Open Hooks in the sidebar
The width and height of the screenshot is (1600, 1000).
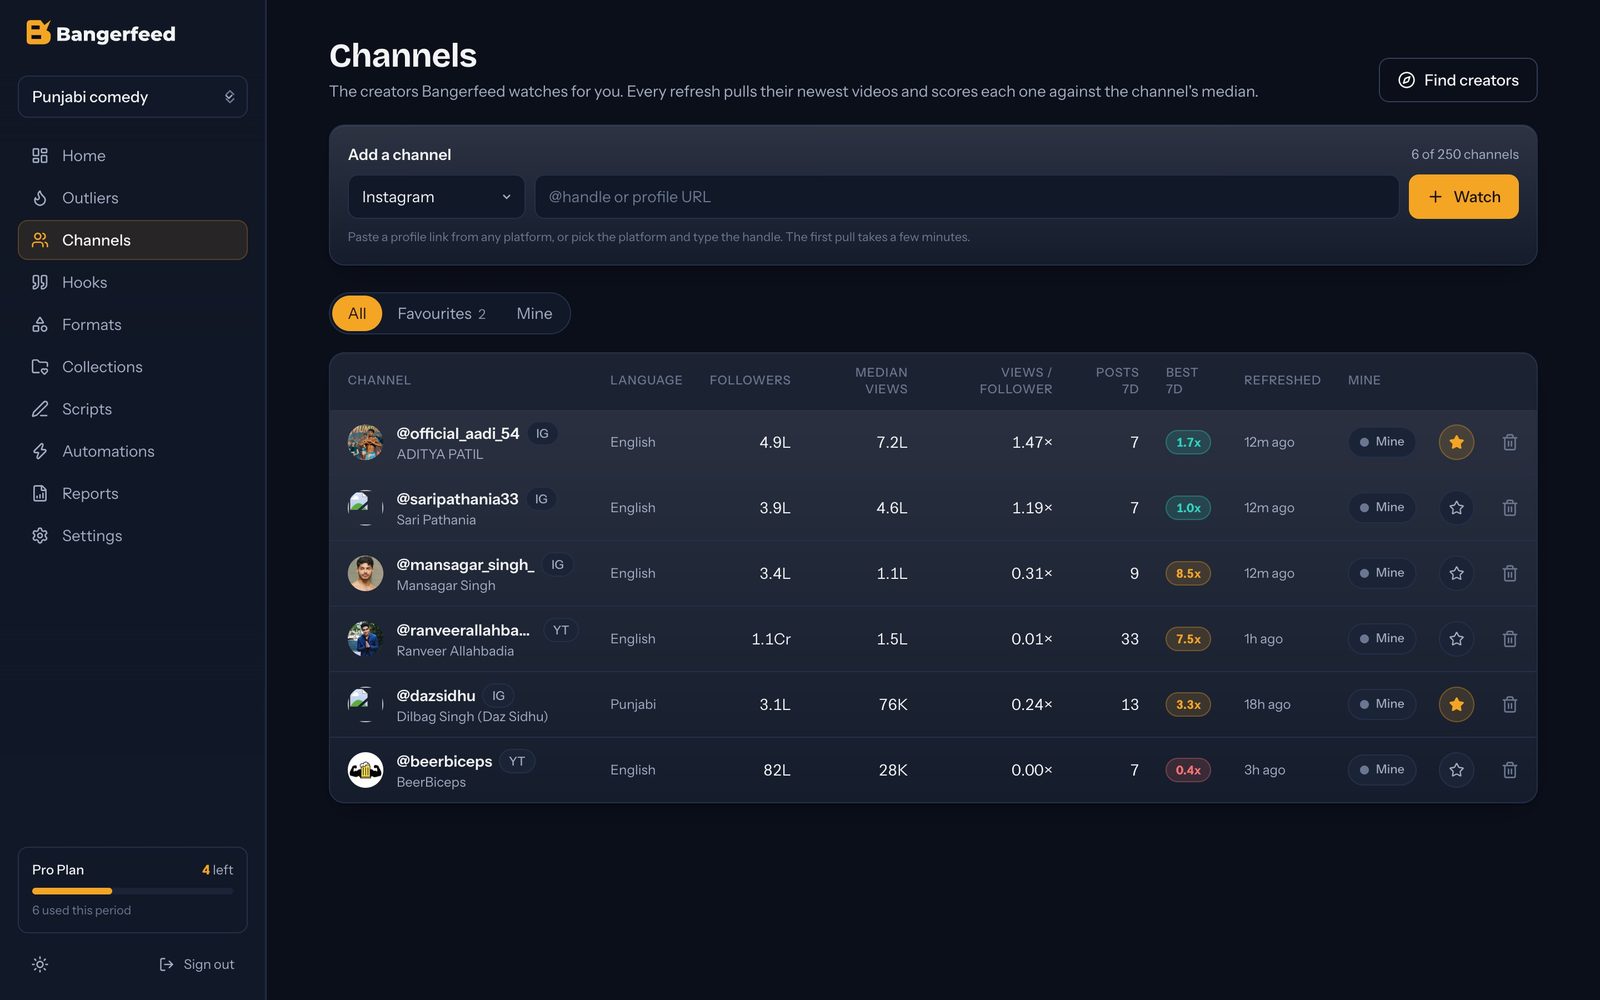coord(132,282)
